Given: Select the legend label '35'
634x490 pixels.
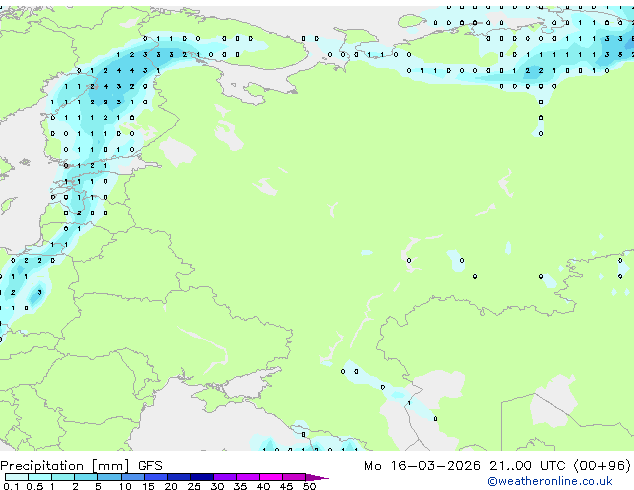Looking at the screenshot, I should (240, 486).
